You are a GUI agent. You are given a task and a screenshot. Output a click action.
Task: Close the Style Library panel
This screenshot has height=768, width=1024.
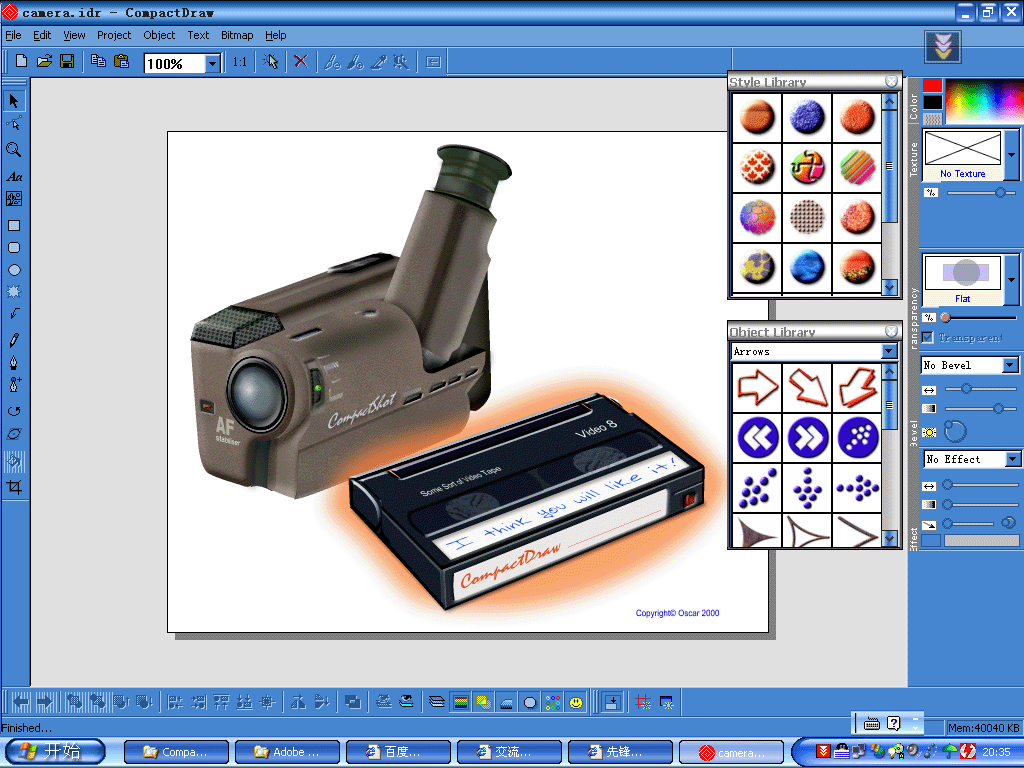pyautogui.click(x=891, y=81)
